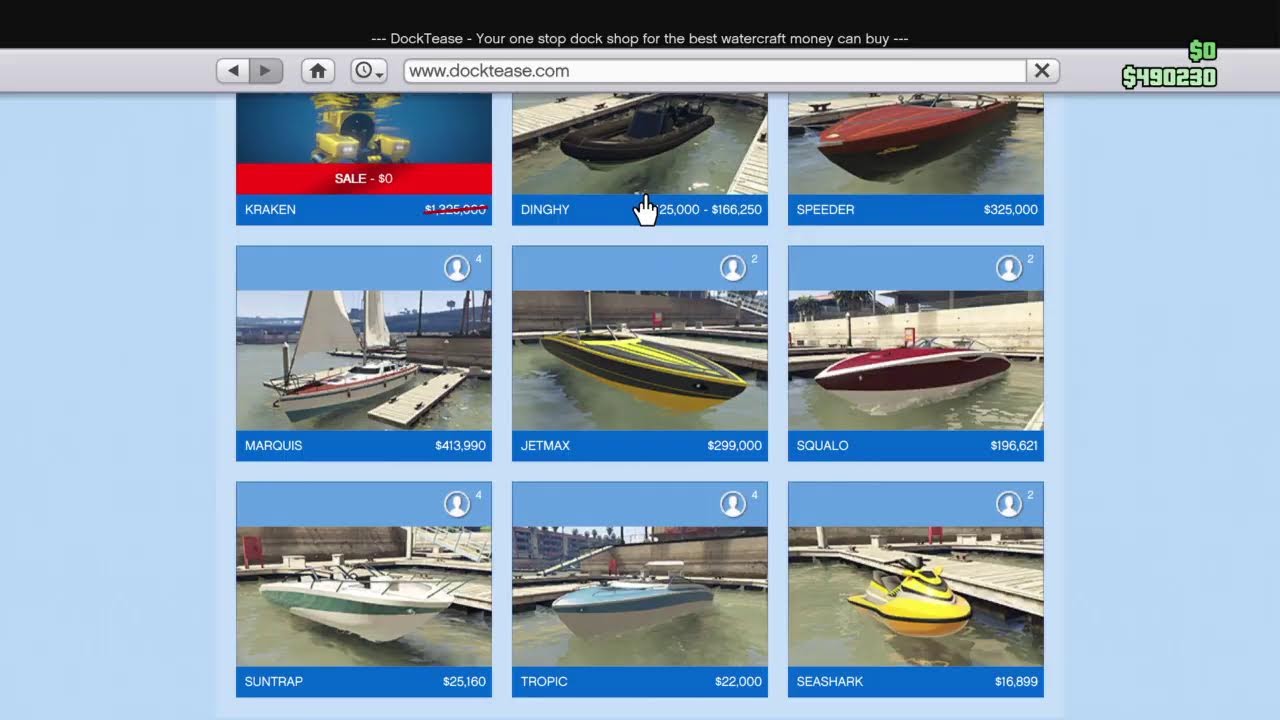Click the DINGHY name label

[545, 210]
